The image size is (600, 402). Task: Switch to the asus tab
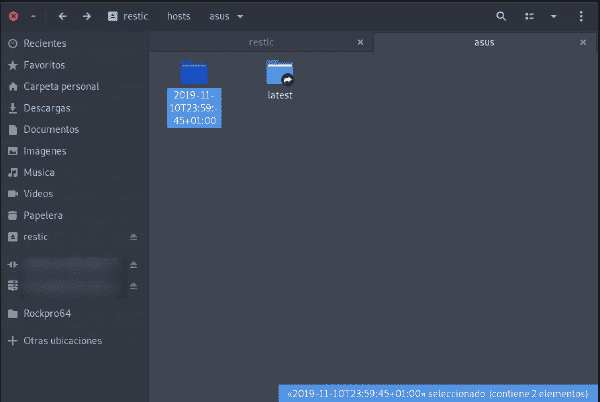click(484, 42)
